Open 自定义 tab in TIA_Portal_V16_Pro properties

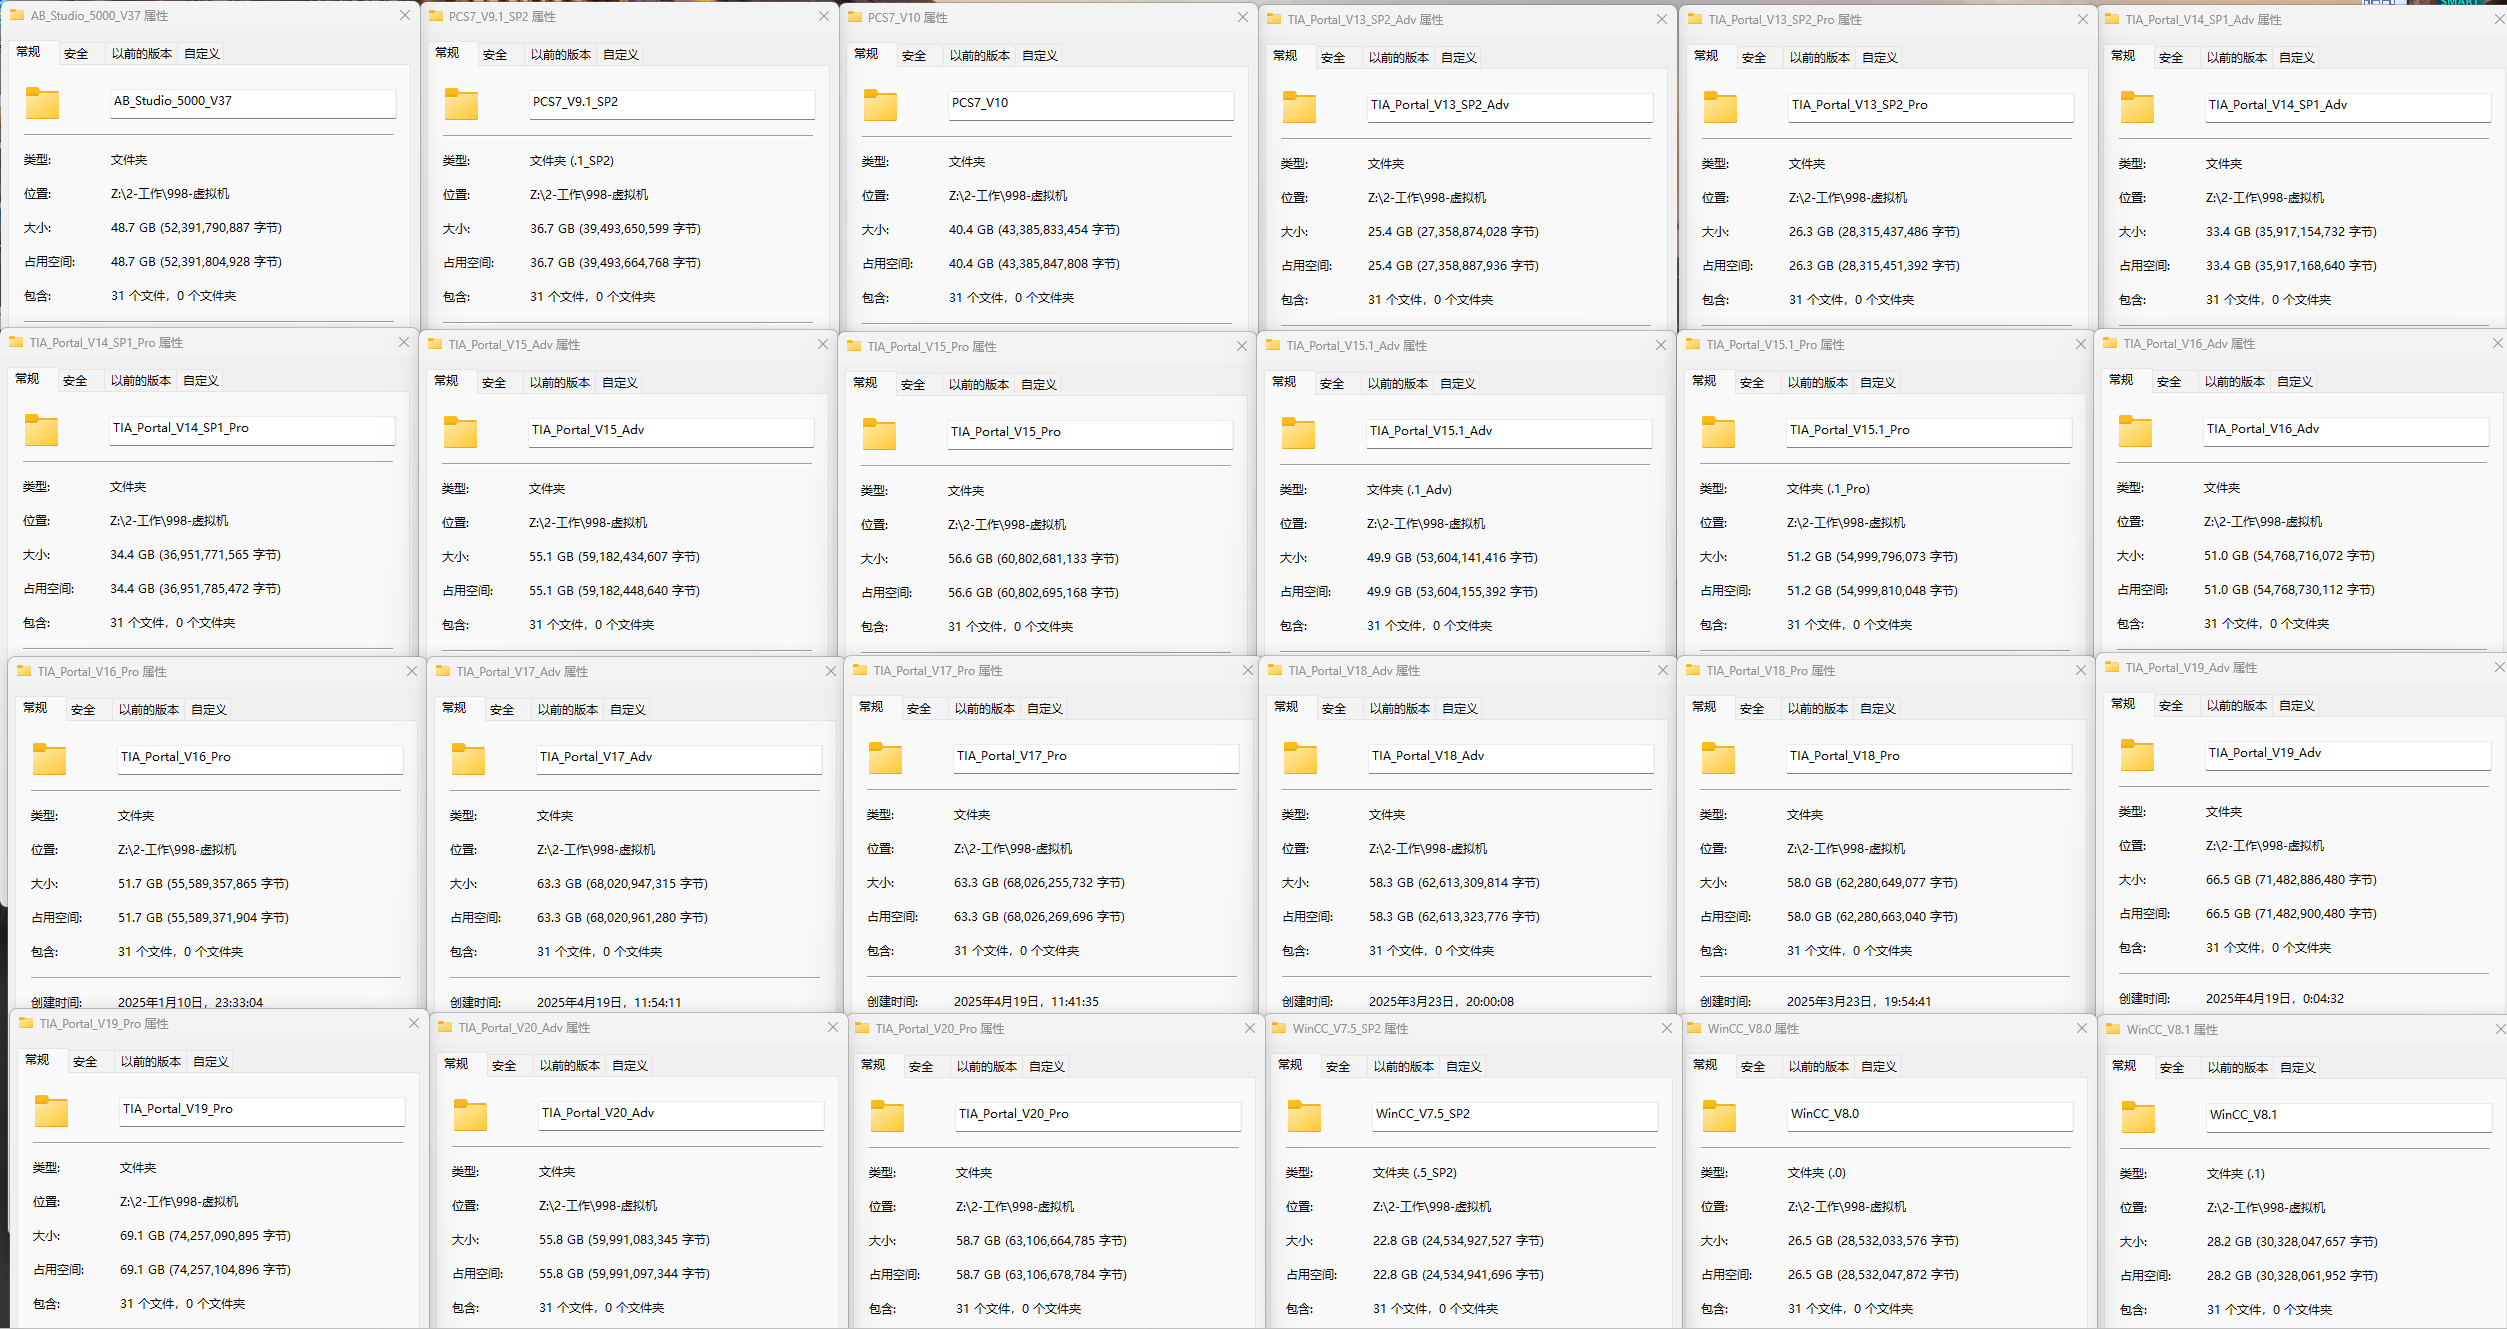(x=208, y=710)
